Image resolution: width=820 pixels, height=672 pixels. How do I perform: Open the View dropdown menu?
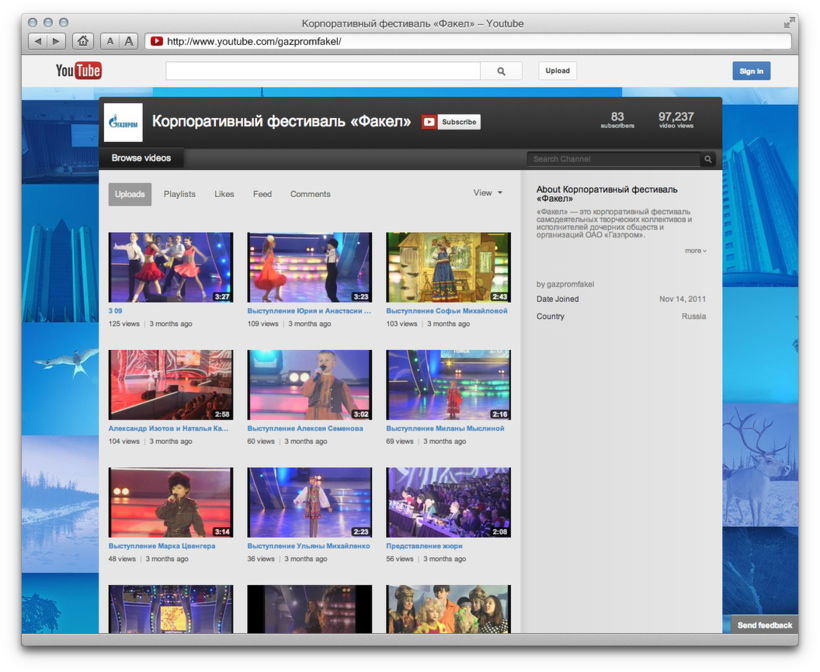point(487,193)
